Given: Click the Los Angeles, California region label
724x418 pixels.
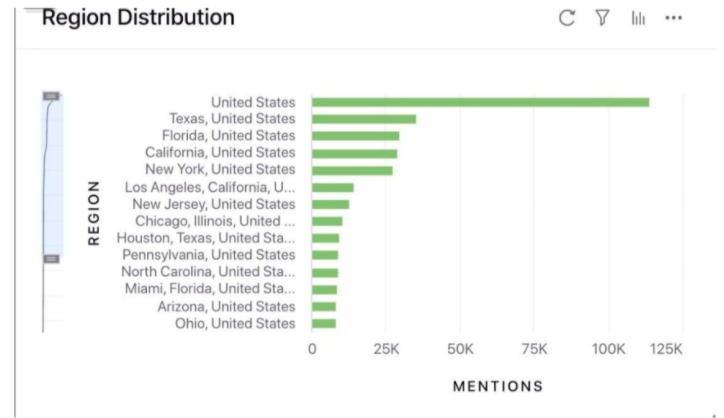Looking at the screenshot, I should point(210,187).
